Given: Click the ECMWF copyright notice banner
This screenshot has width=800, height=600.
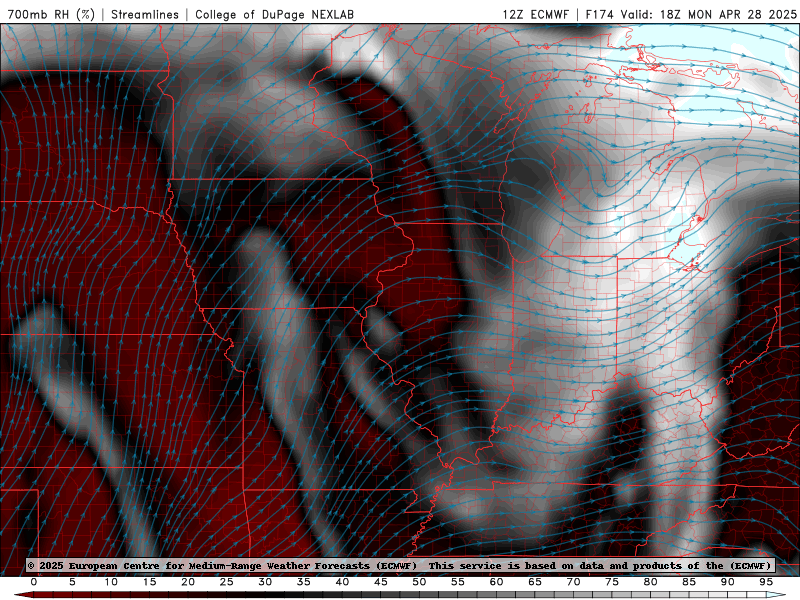Looking at the screenshot, I should (x=399, y=565).
